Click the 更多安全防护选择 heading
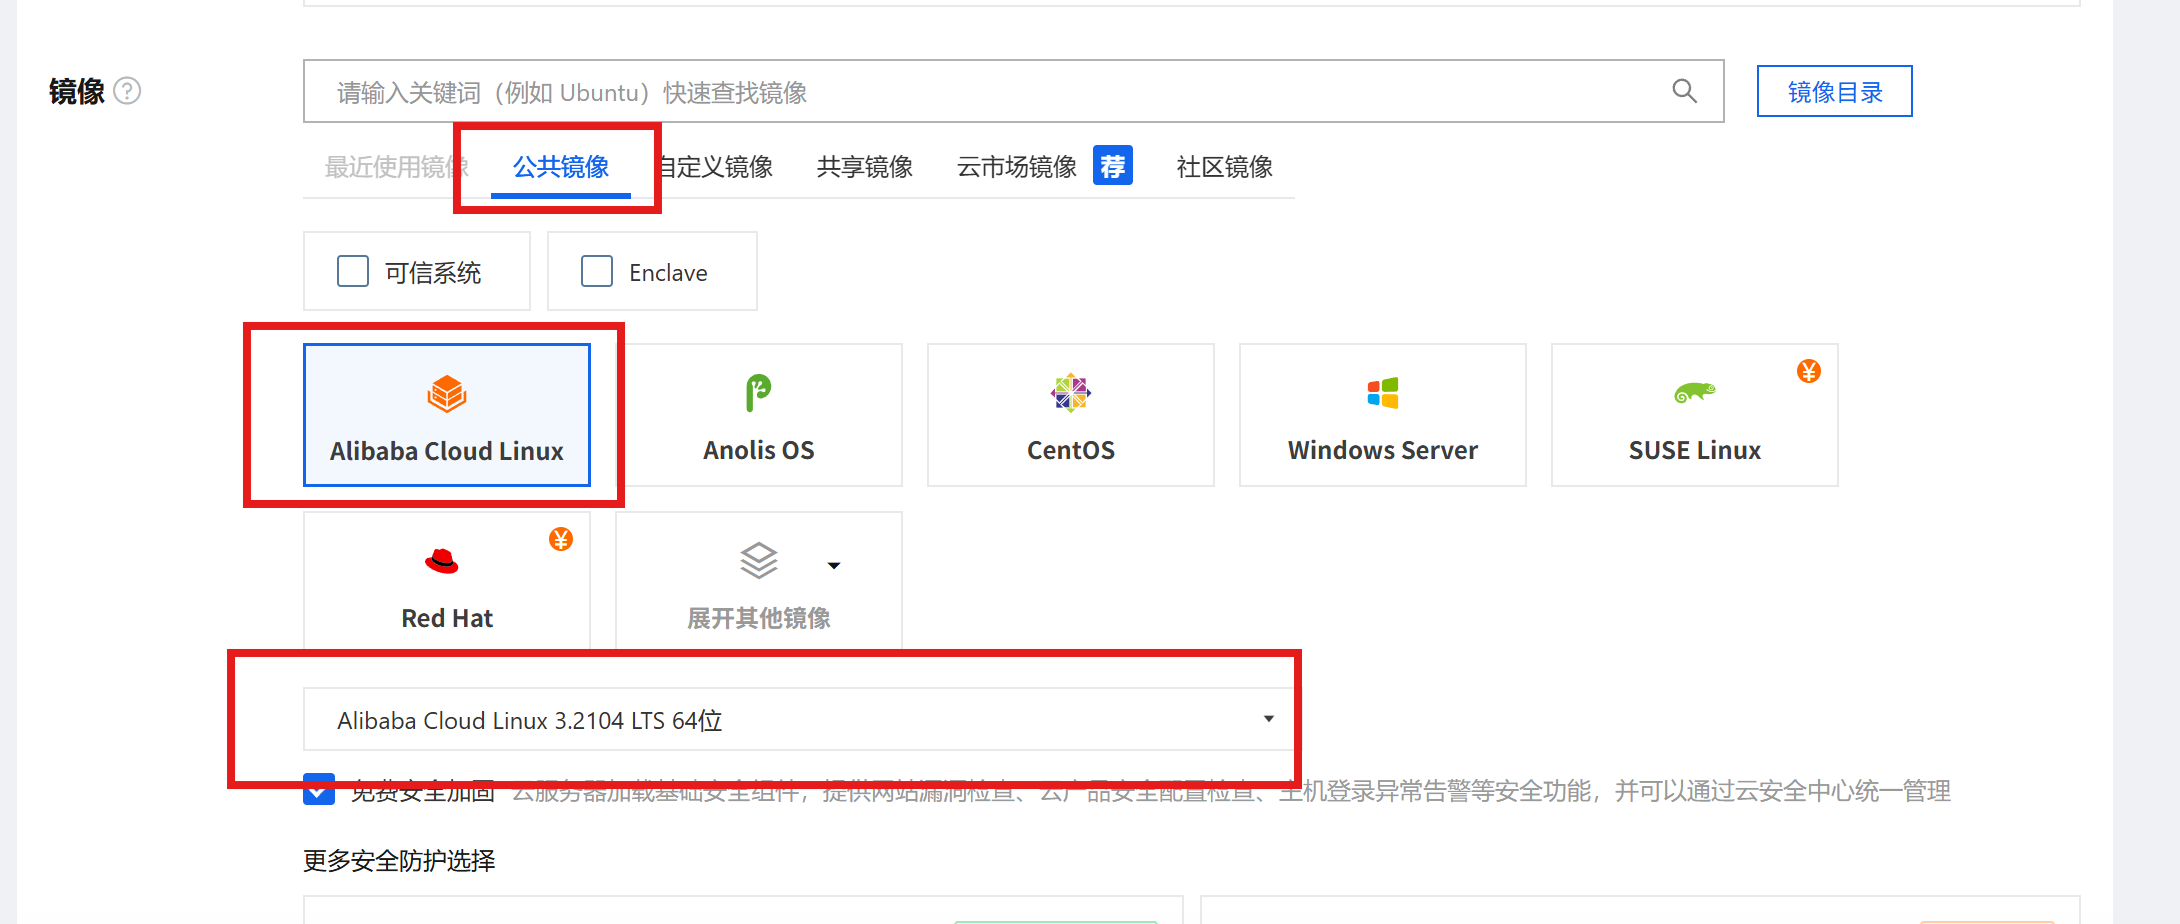2180x924 pixels. pyautogui.click(x=399, y=860)
